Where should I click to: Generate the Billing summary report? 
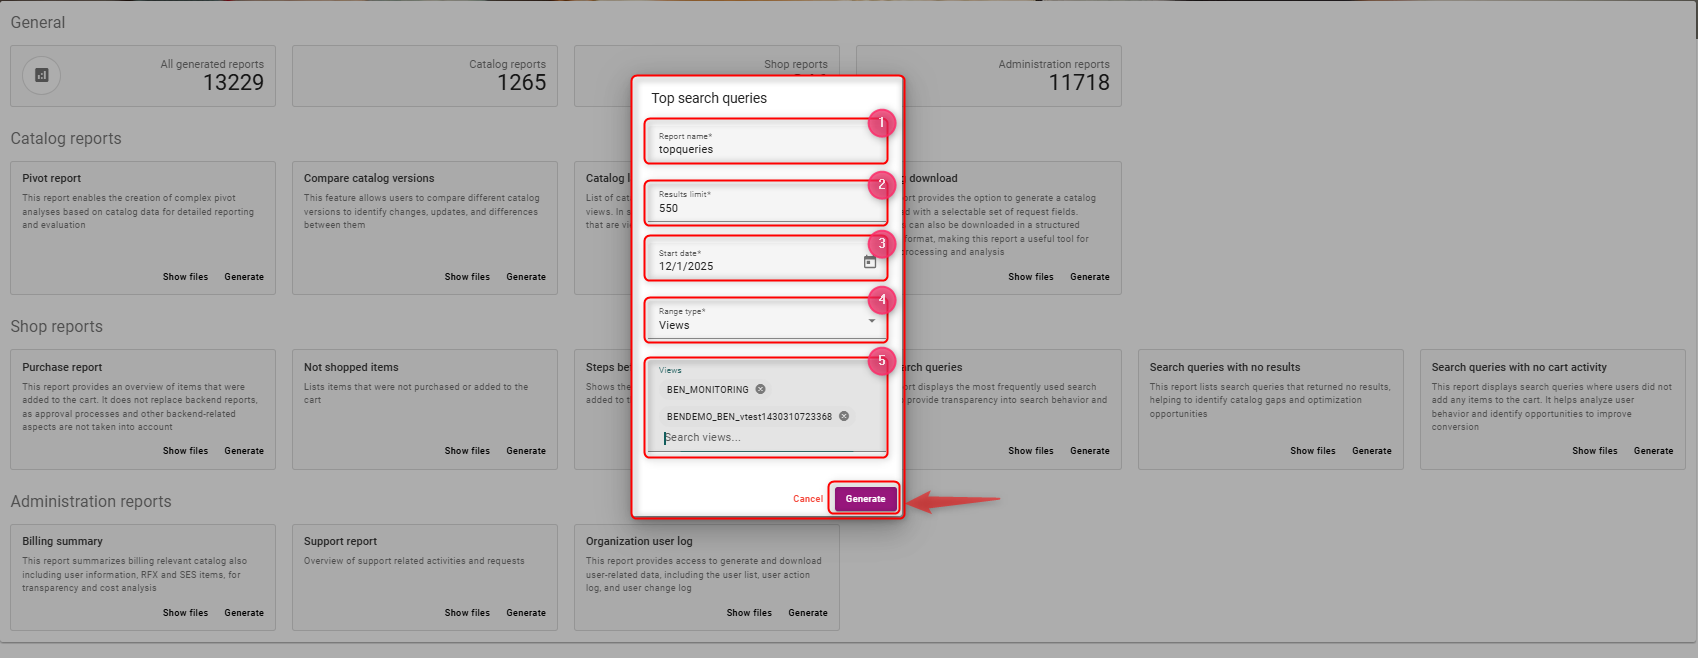pos(243,613)
